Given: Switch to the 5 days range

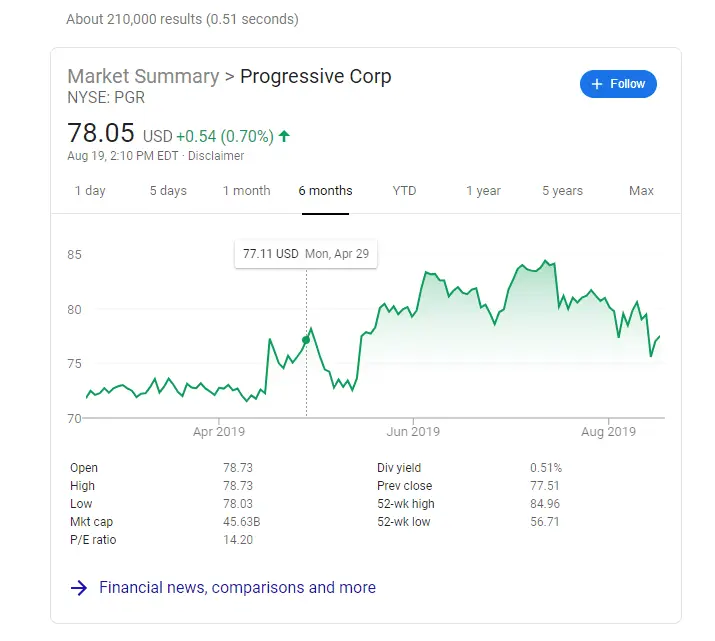Looking at the screenshot, I should 168,191.
